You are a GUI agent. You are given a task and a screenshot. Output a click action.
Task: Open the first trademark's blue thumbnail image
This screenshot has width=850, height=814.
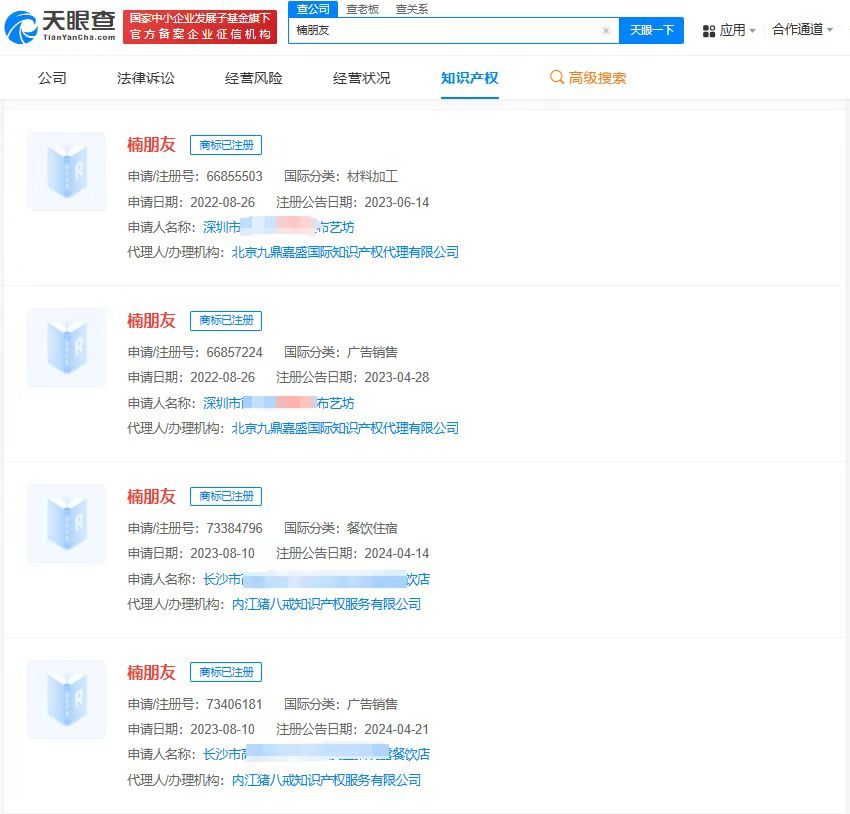[66, 171]
